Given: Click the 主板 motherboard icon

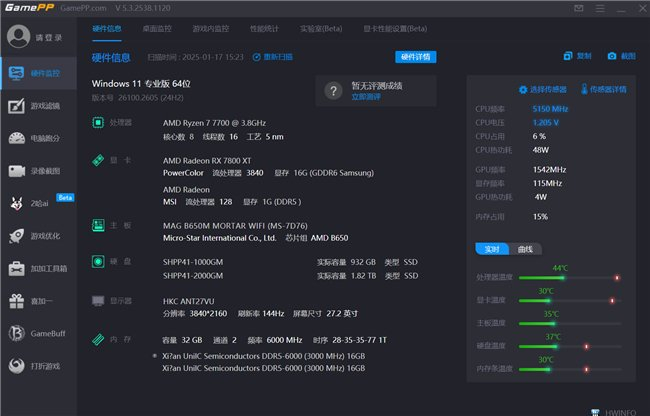Looking at the screenshot, I should tap(98, 225).
